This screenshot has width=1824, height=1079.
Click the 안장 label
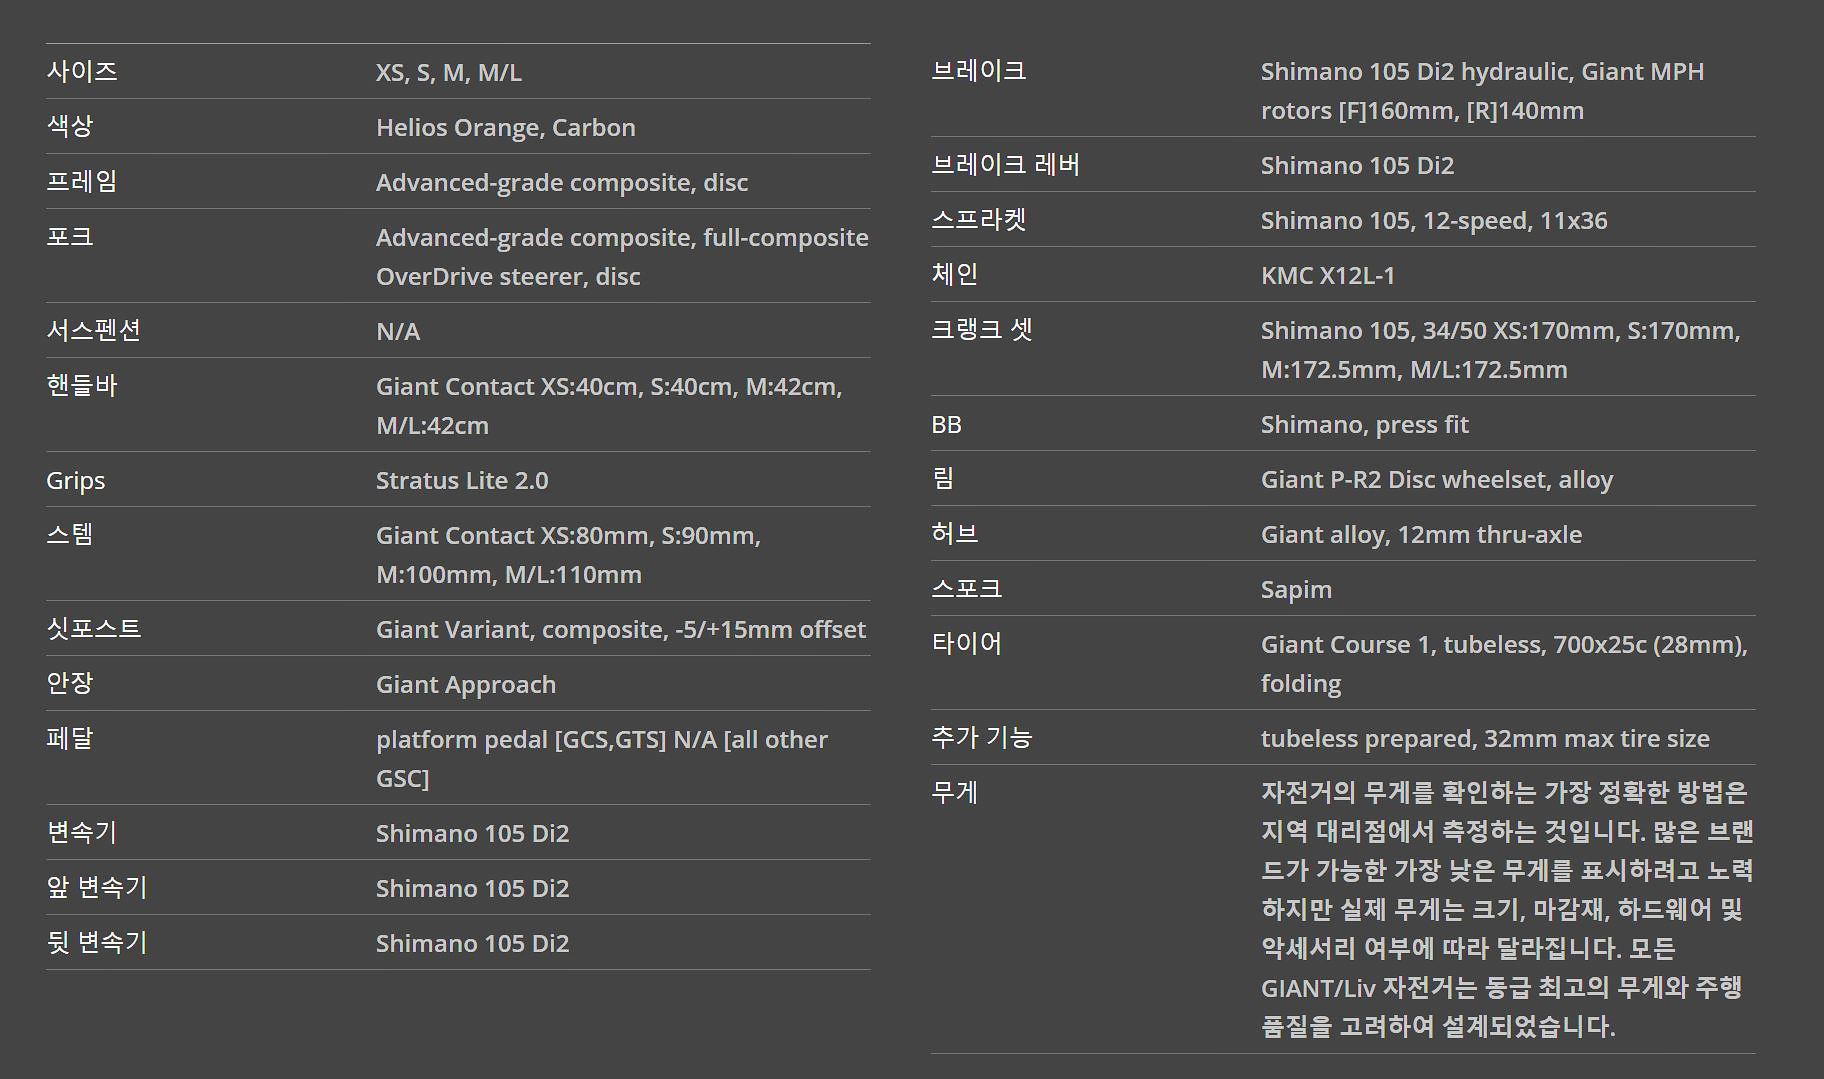(x=70, y=683)
